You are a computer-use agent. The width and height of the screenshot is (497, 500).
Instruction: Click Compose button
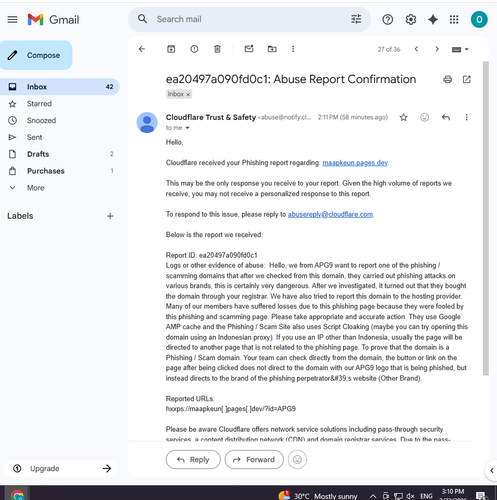pyautogui.click(x=36, y=55)
